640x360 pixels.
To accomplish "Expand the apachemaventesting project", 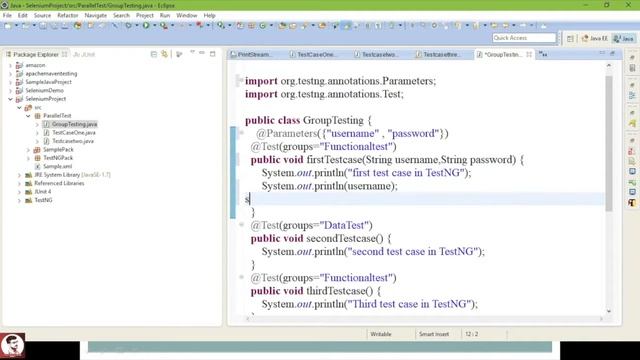I will (x=11, y=74).
